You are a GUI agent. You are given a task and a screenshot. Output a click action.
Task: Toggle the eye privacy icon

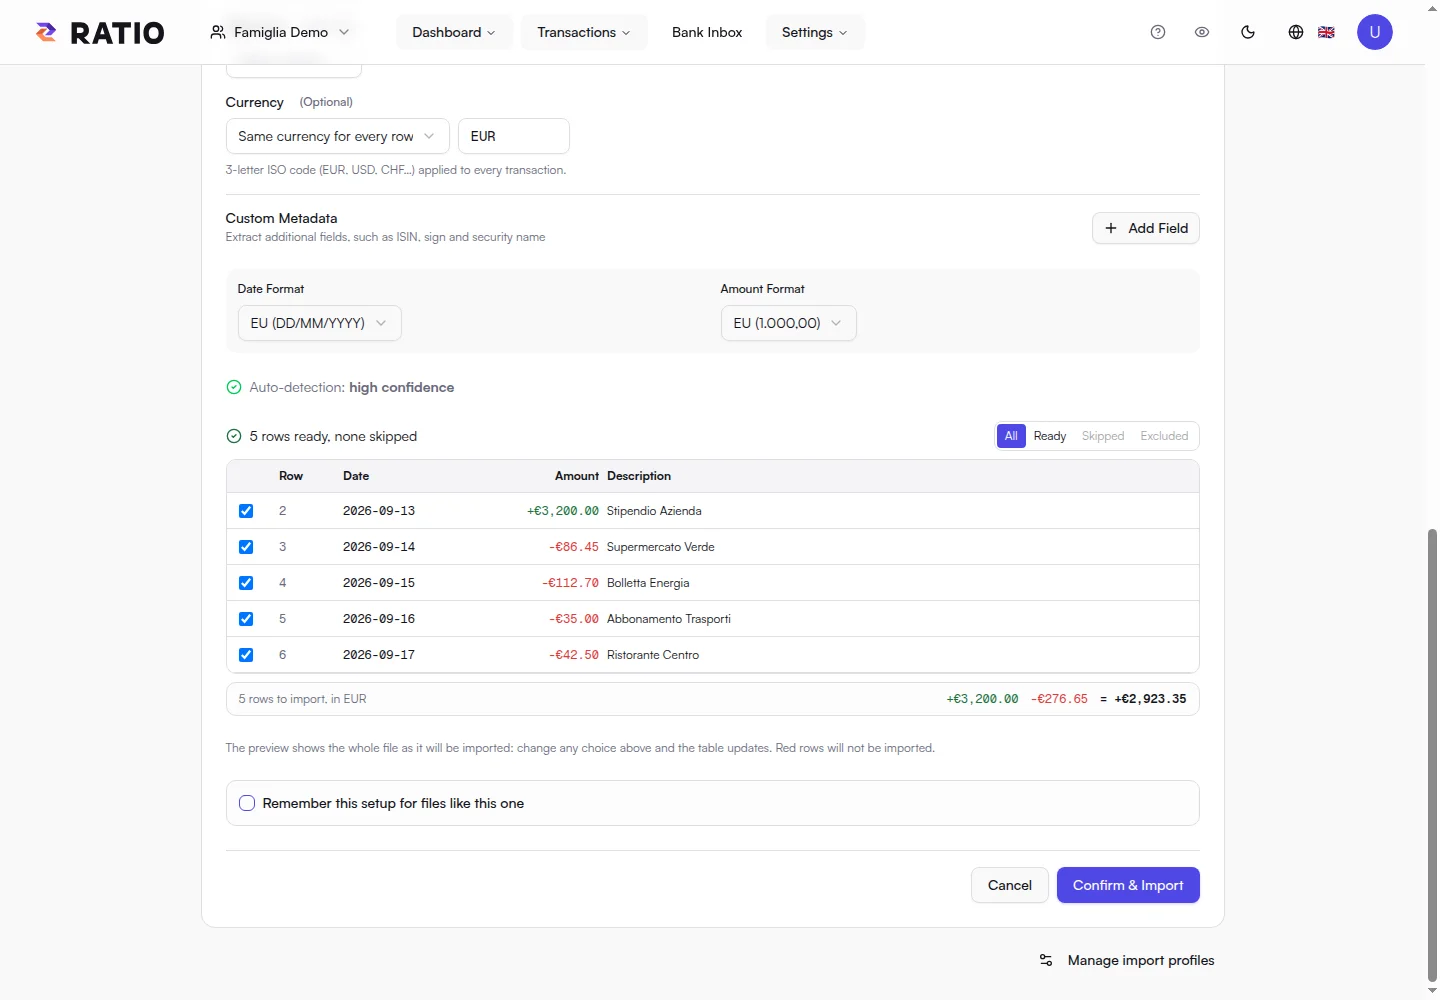point(1202,32)
